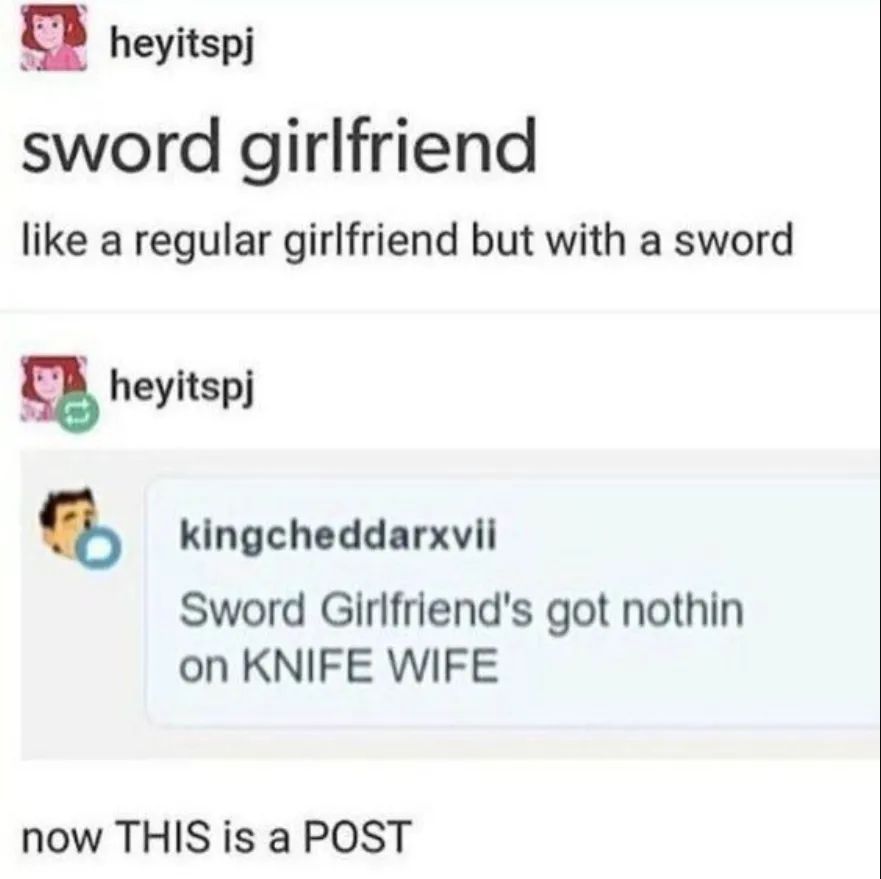Click the blue reply bubble badge
The image size is (881, 879).
click(100, 546)
